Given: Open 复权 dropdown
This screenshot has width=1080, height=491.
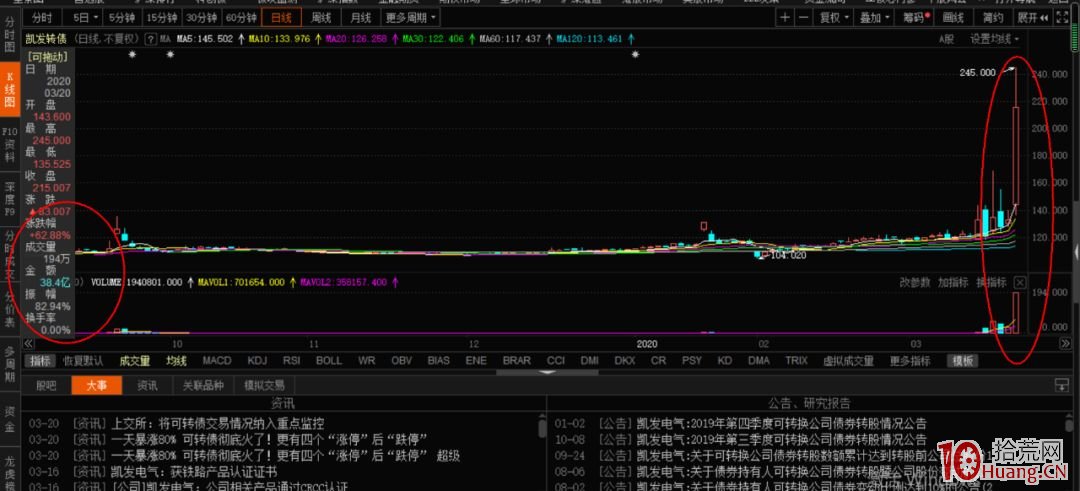Looking at the screenshot, I should pyautogui.click(x=834, y=18).
